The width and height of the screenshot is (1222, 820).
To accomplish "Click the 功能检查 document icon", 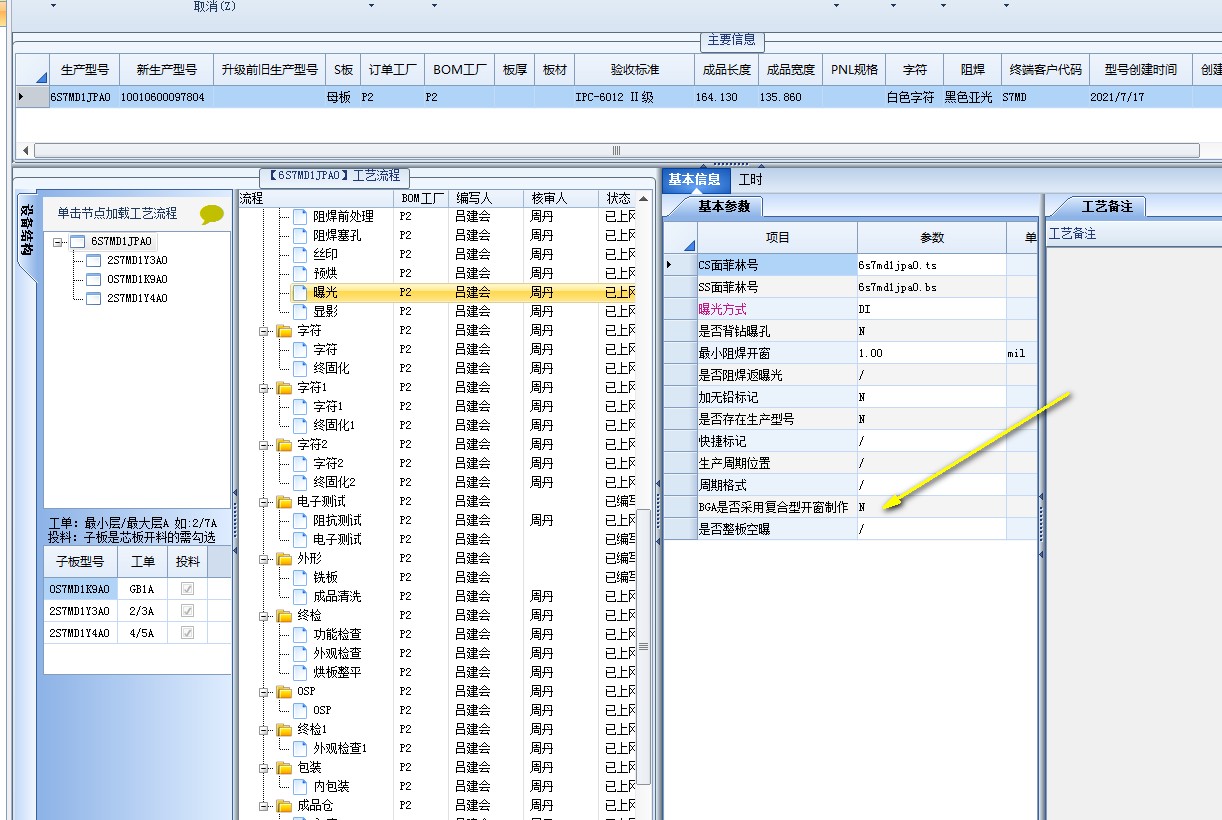I will tap(300, 635).
